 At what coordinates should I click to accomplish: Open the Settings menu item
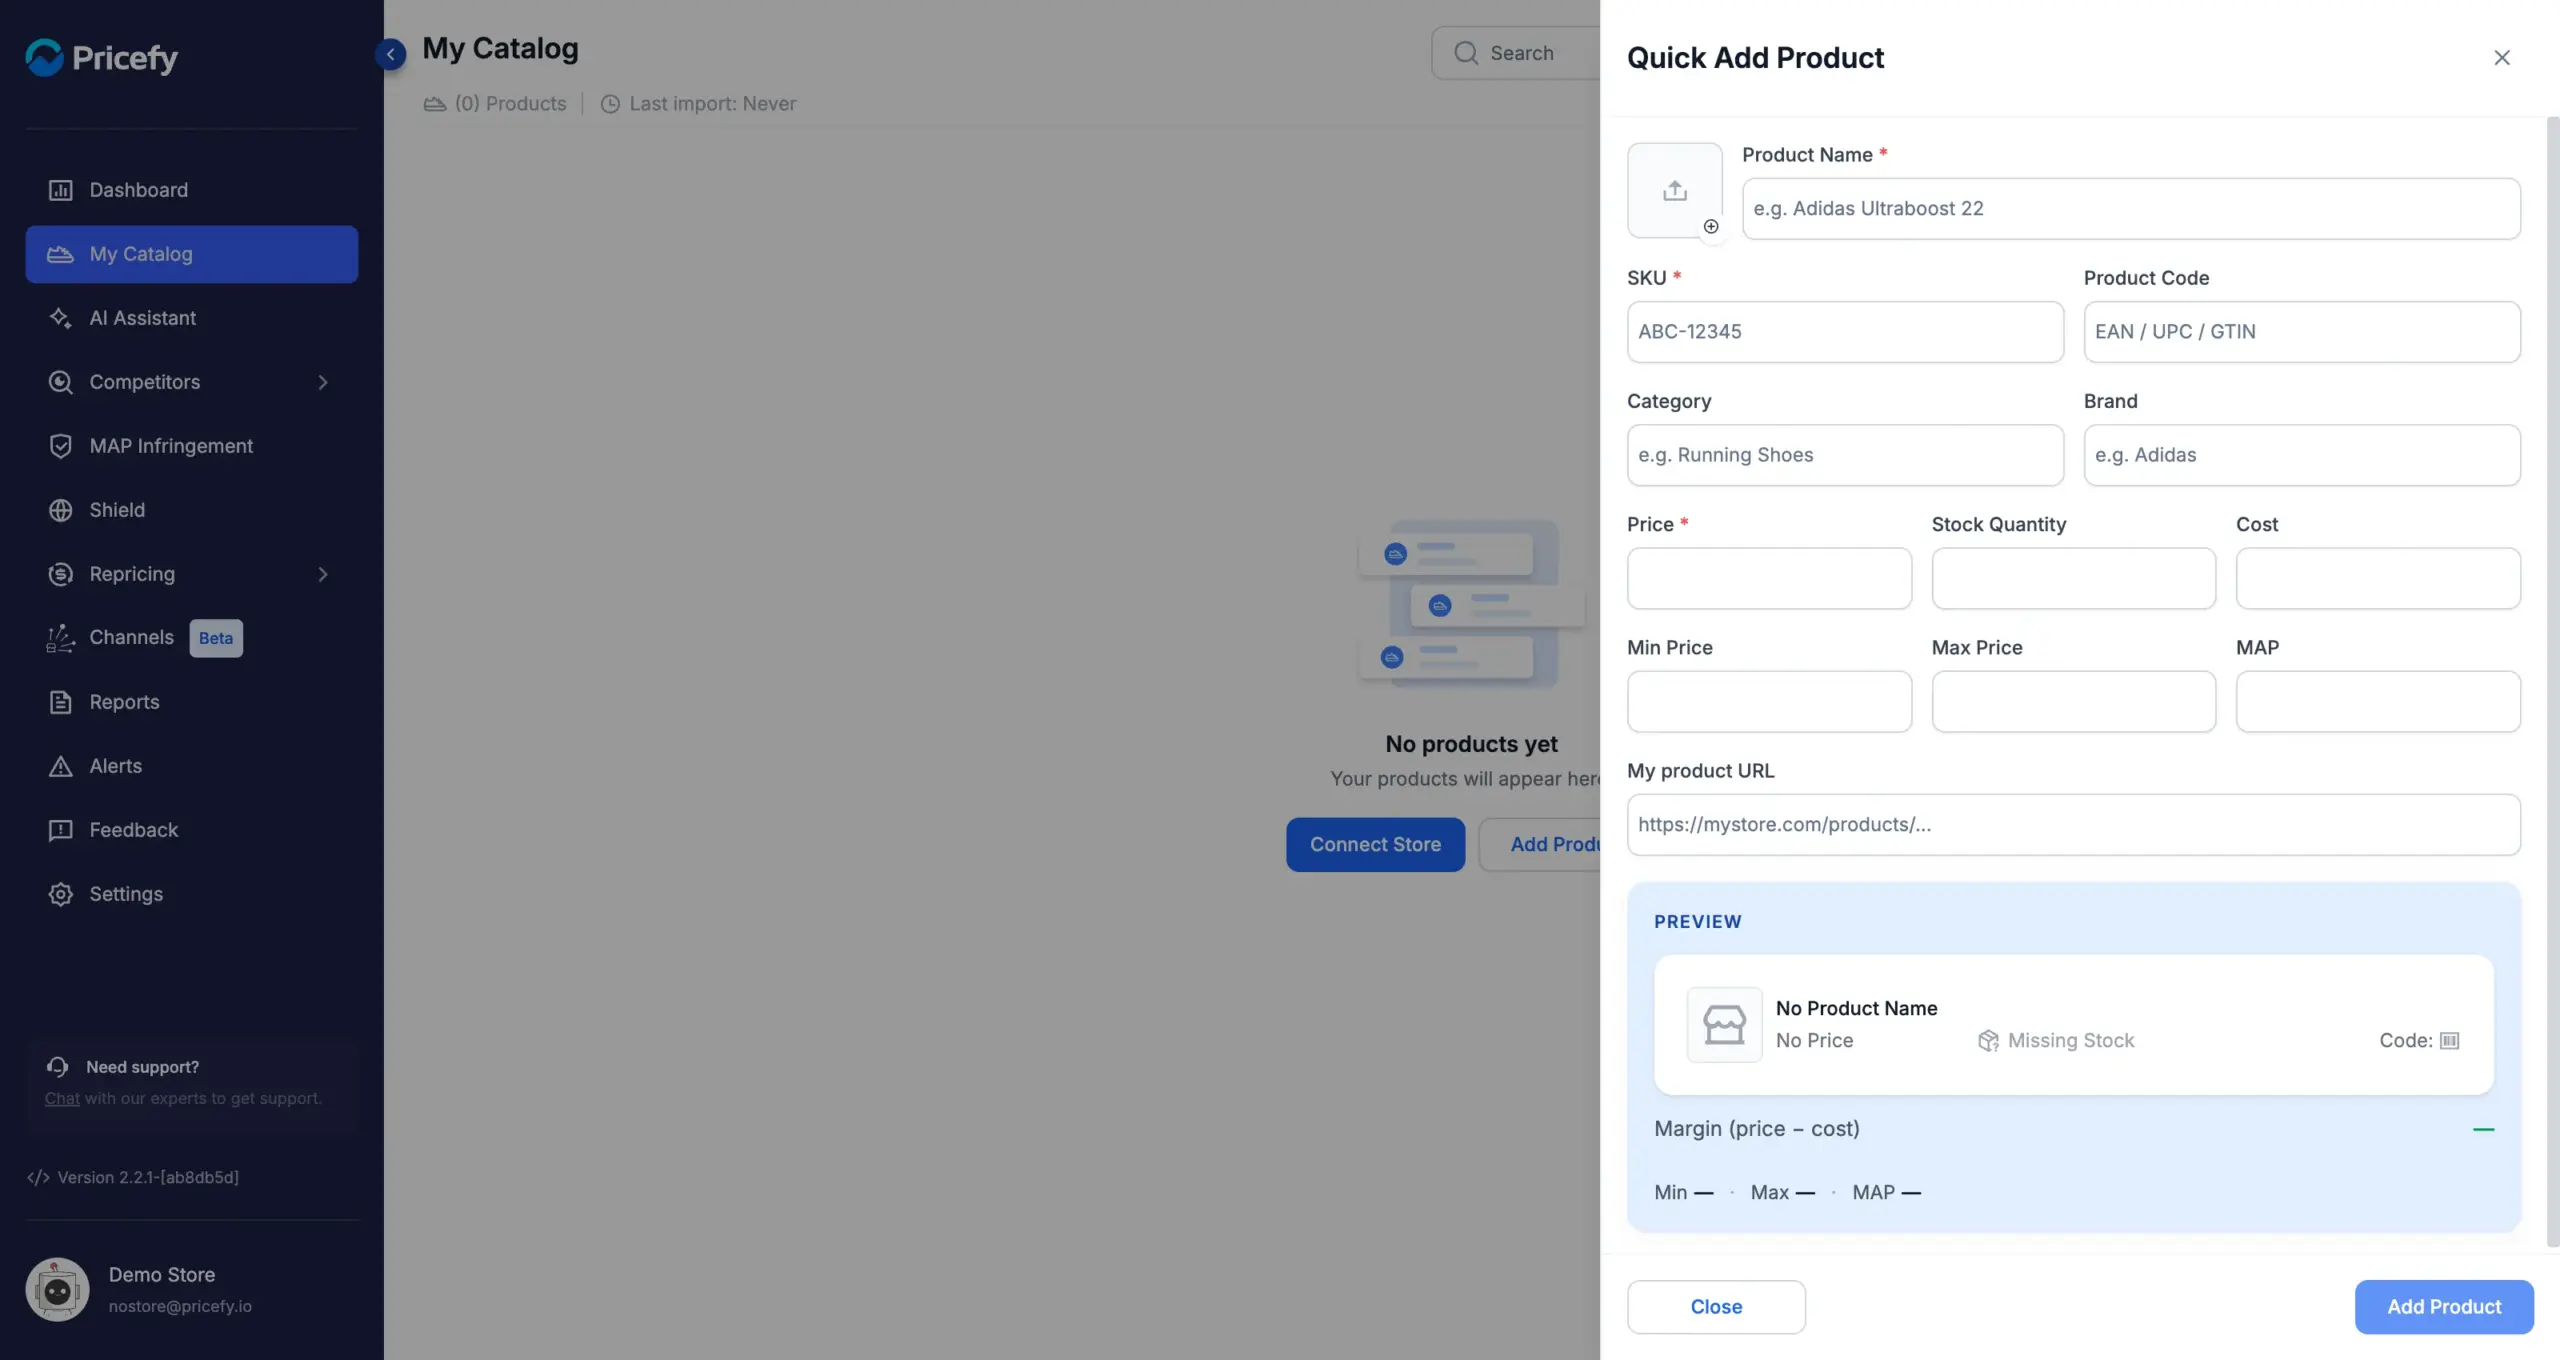tap(192, 894)
